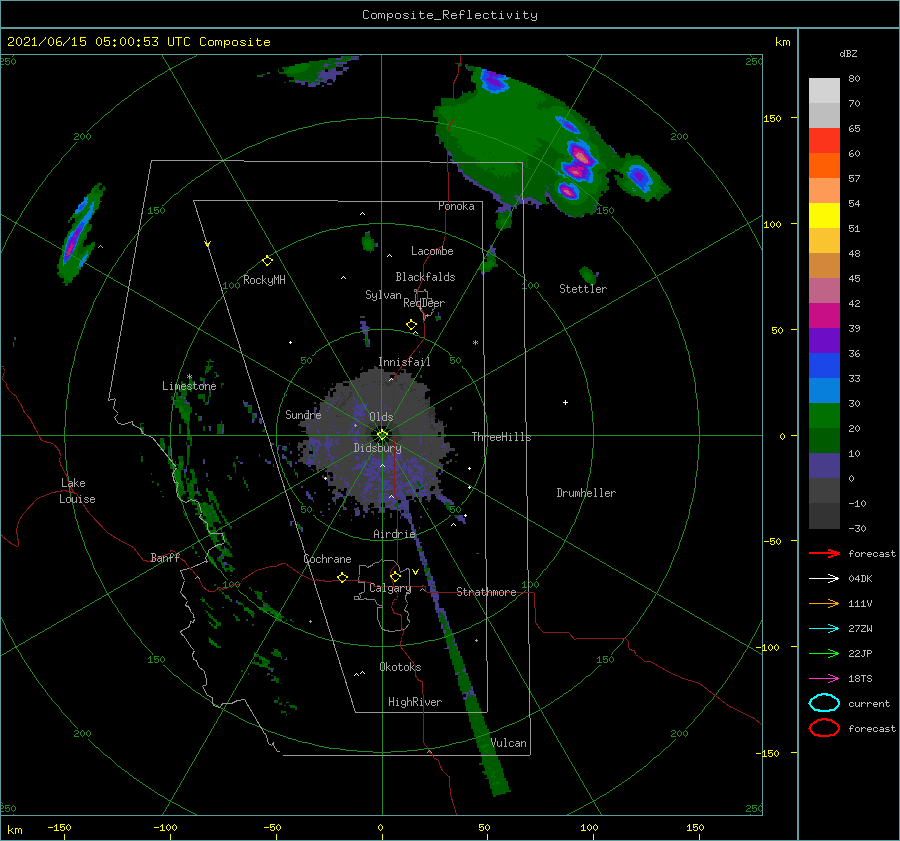Select the 20 dBZ green color swatch
The height and width of the screenshot is (841, 900).
tap(824, 416)
